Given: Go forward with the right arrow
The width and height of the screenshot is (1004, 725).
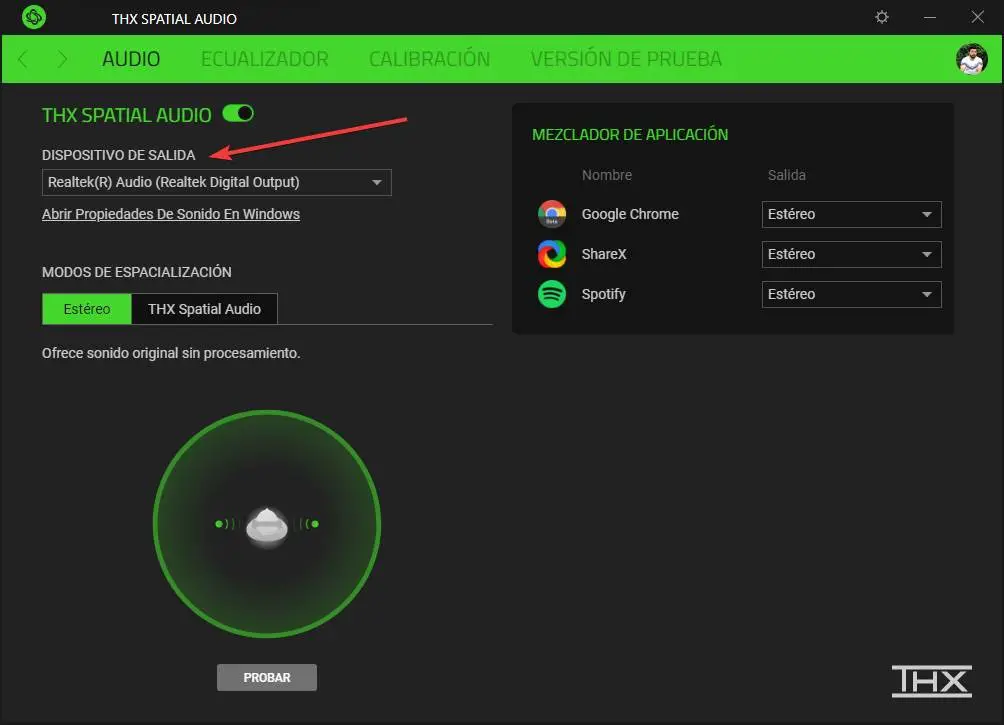Looking at the screenshot, I should coord(62,59).
